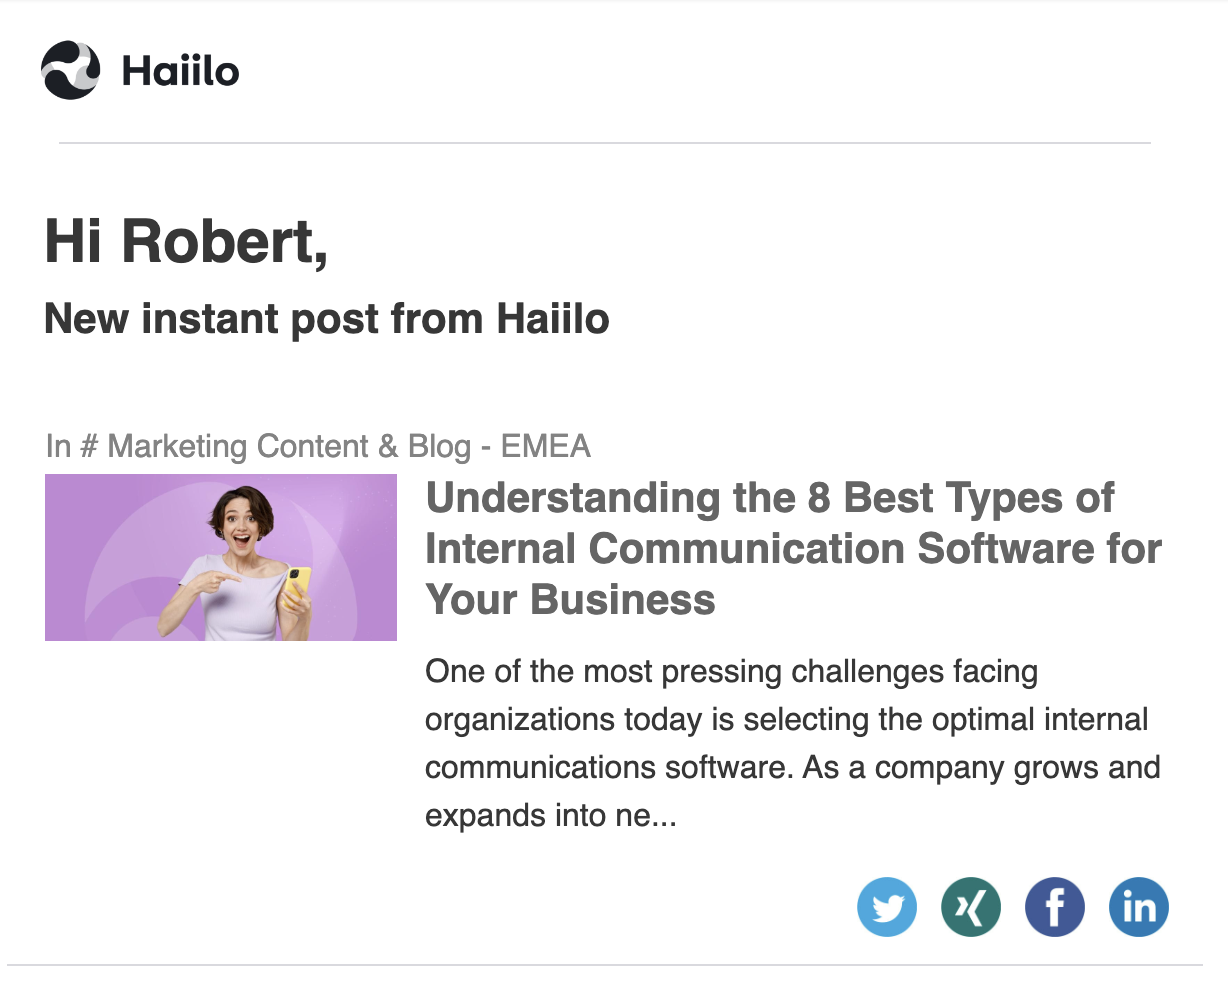The width and height of the screenshot is (1228, 986).
Task: Share the post on LinkedIn
Action: pos(1139,907)
